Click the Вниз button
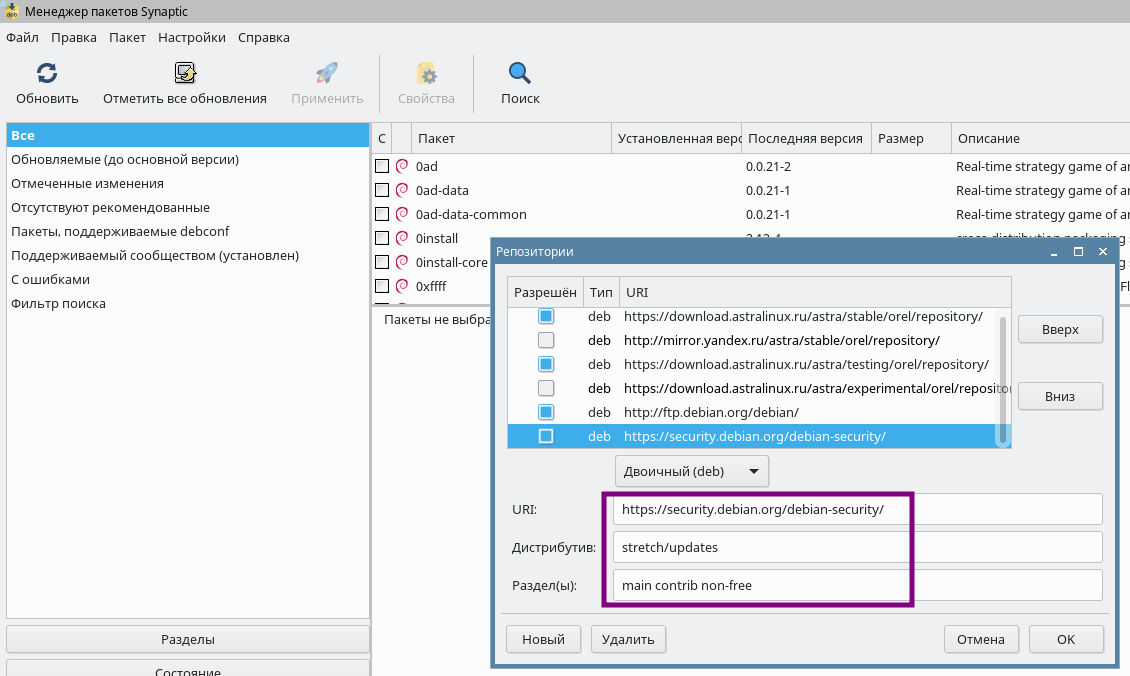This screenshot has width=1130, height=676. pos(1060,396)
